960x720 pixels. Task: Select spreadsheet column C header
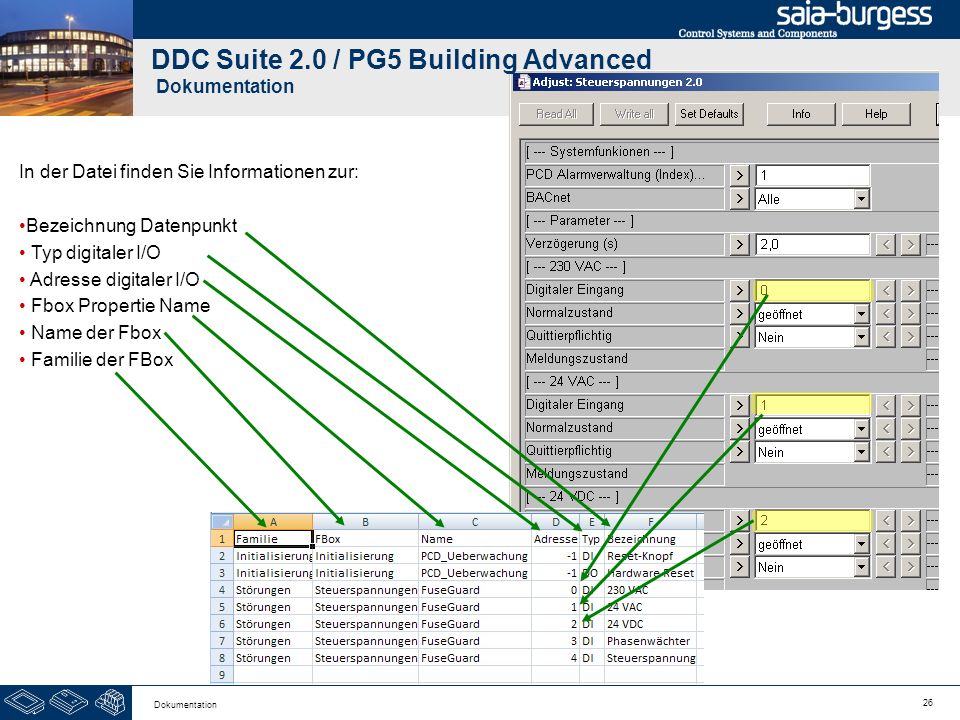pos(474,522)
